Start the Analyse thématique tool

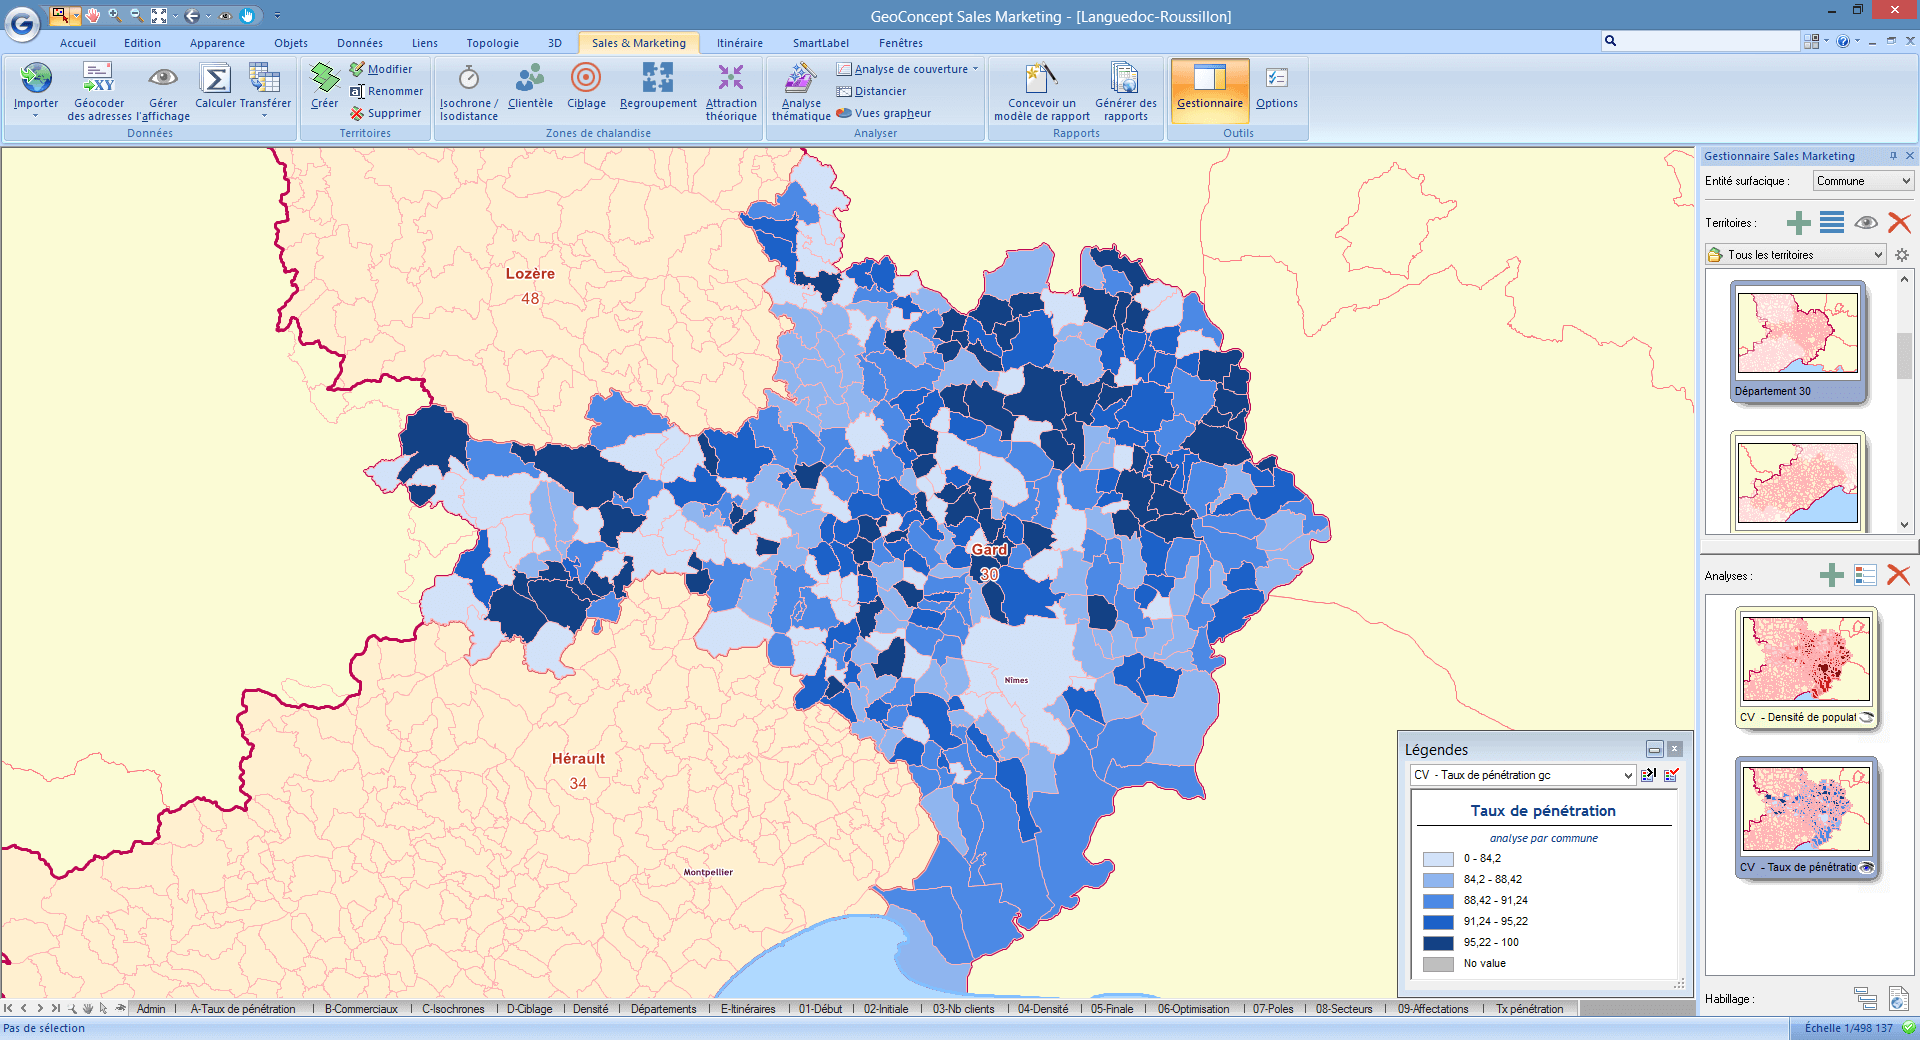(x=800, y=79)
